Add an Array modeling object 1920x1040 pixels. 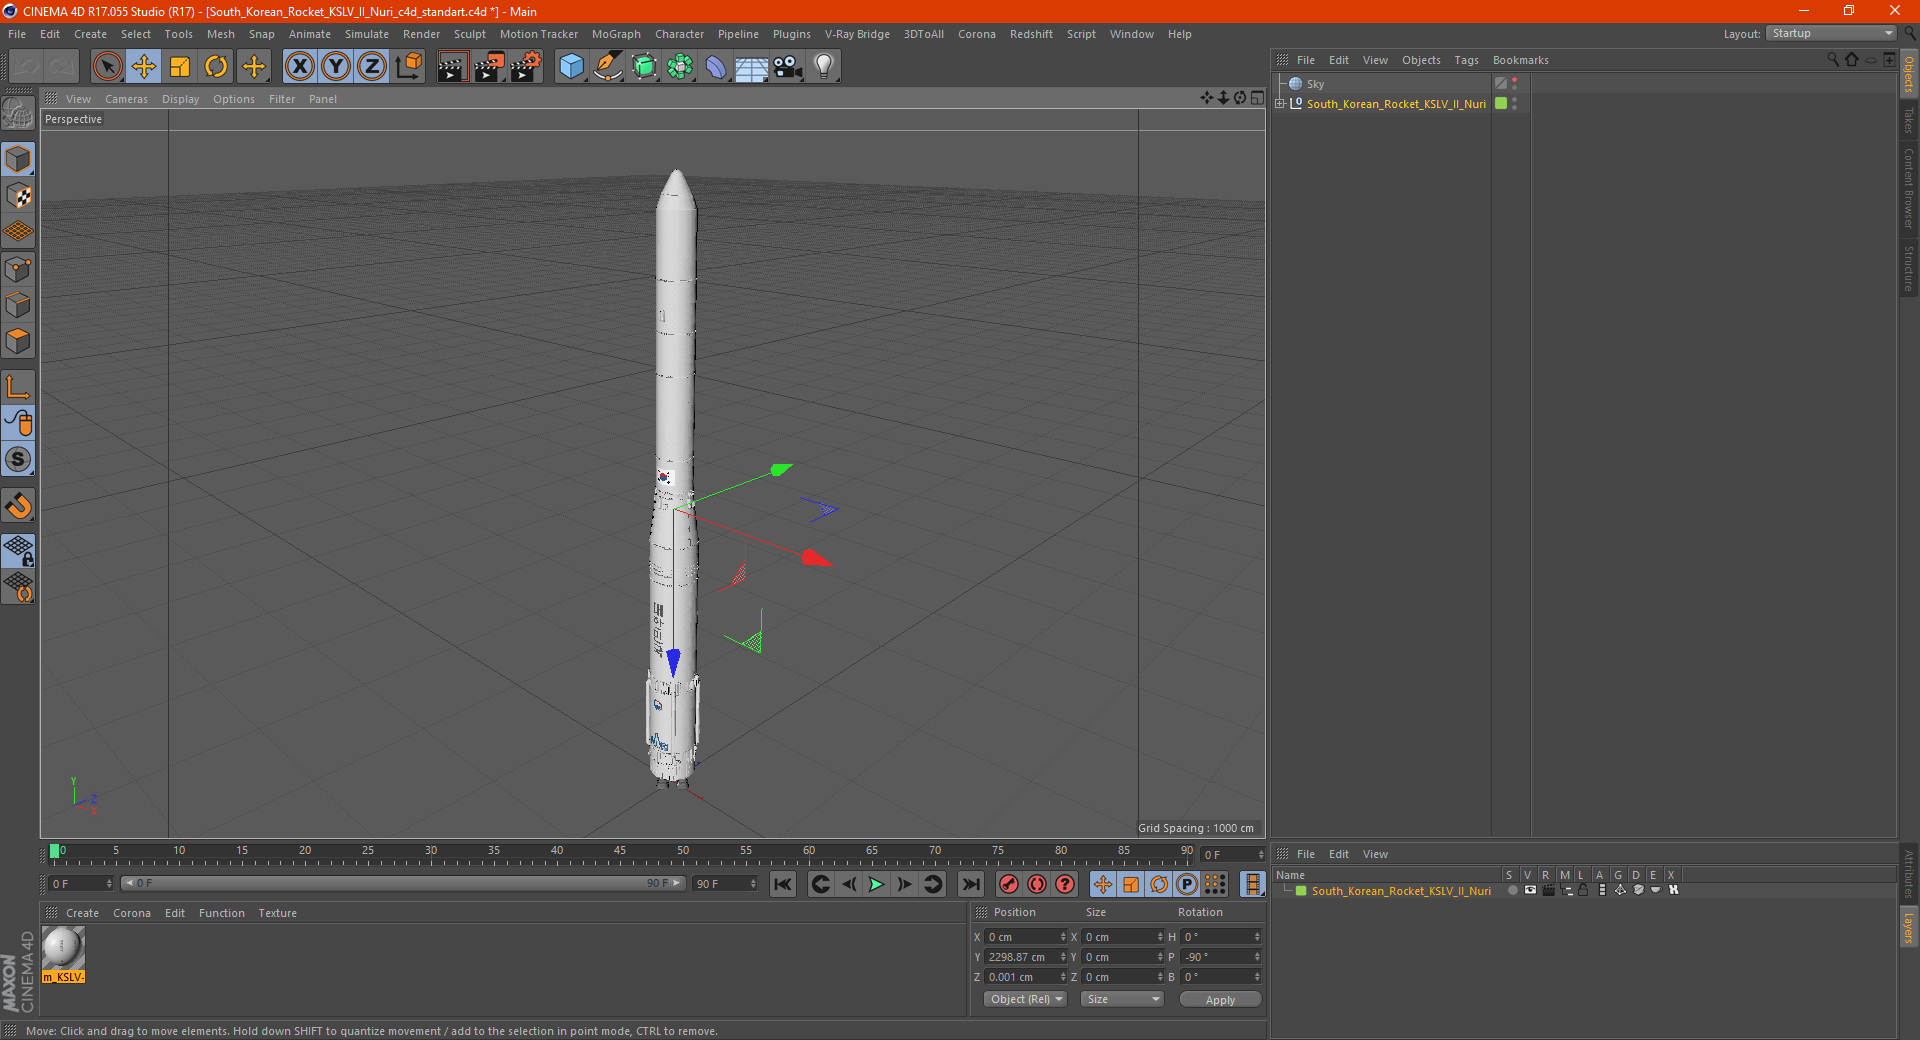point(680,67)
